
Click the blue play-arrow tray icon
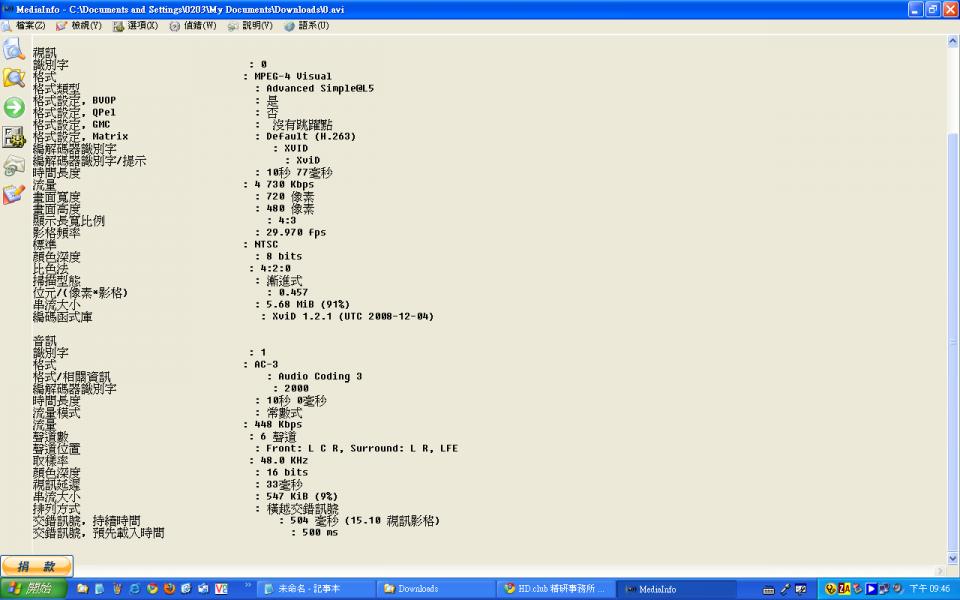click(871, 589)
